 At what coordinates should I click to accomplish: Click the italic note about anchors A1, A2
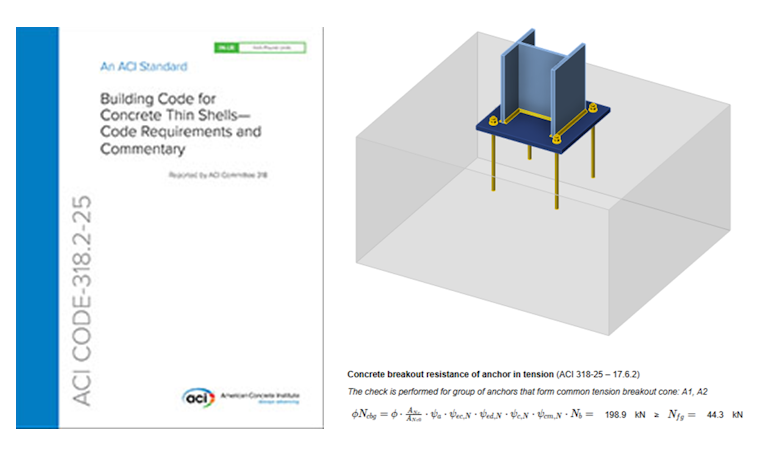point(527,391)
